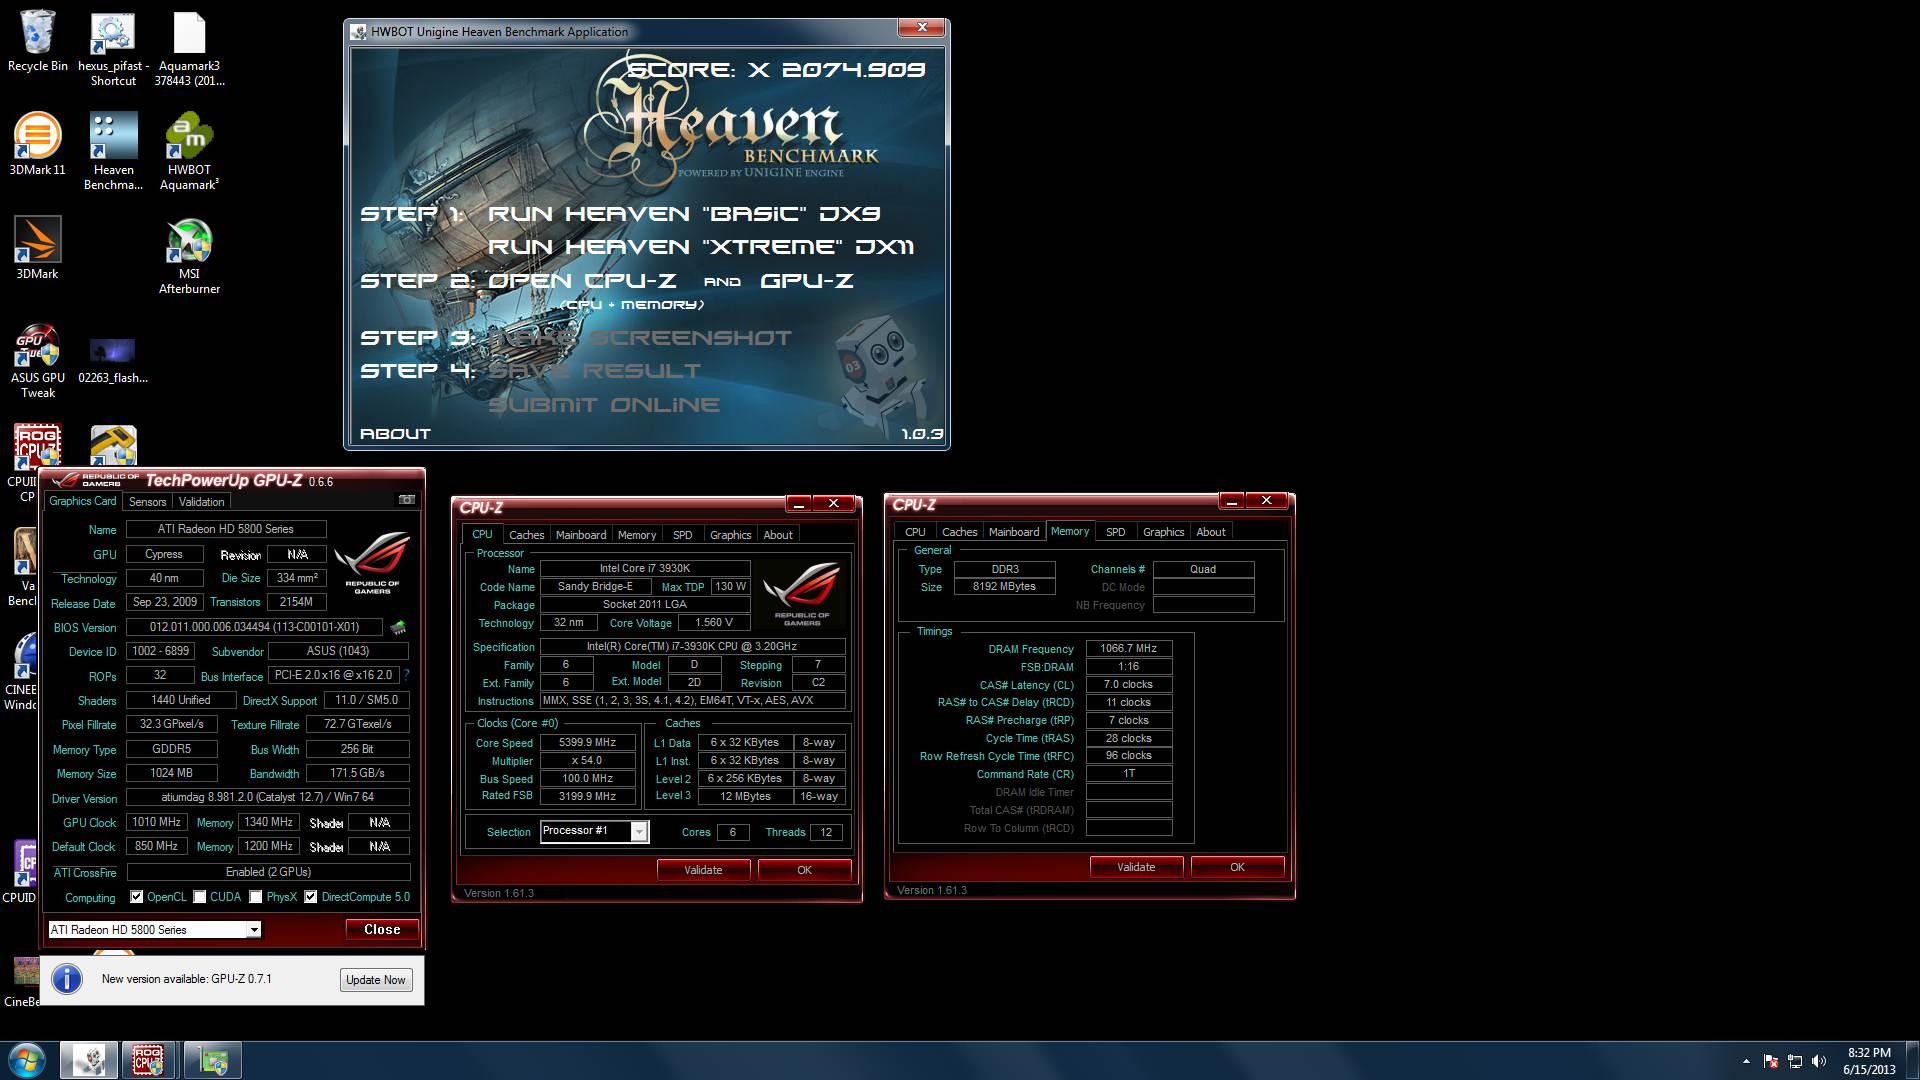The width and height of the screenshot is (1920, 1080).
Task: Click the Core Speed 5399.9 MHz value
Action: 587,743
